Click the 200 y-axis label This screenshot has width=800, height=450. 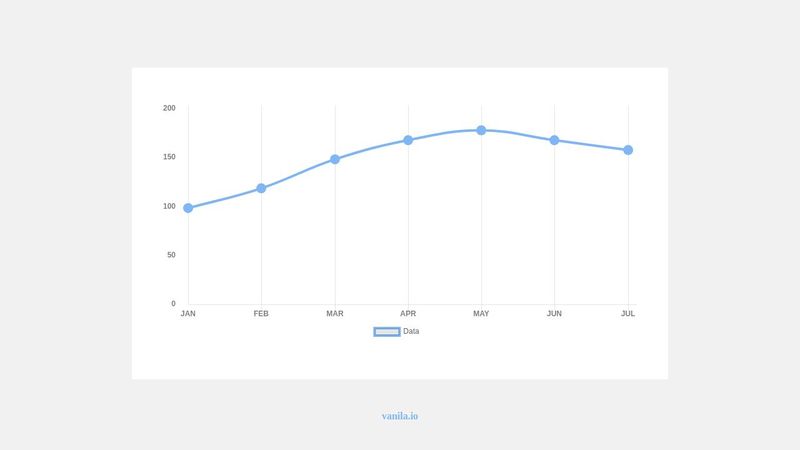coord(169,108)
